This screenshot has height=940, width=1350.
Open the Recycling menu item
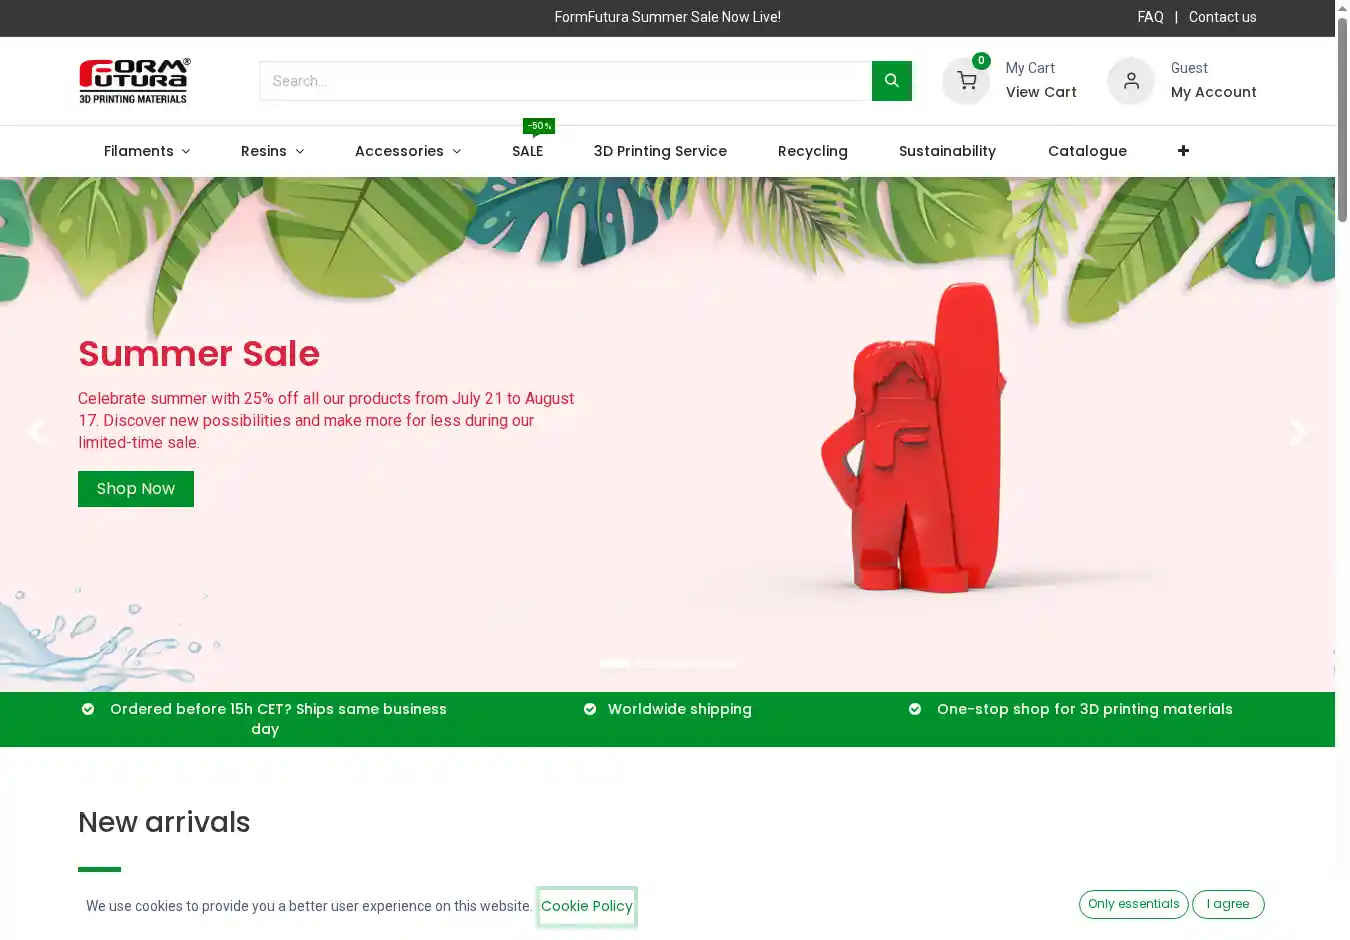point(813,151)
